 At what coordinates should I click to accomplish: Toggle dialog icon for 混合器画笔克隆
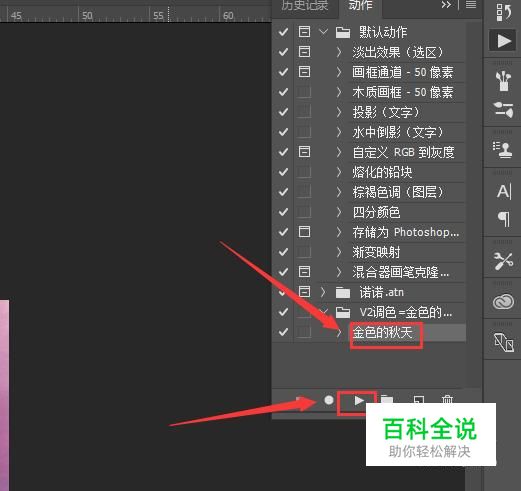pos(304,272)
